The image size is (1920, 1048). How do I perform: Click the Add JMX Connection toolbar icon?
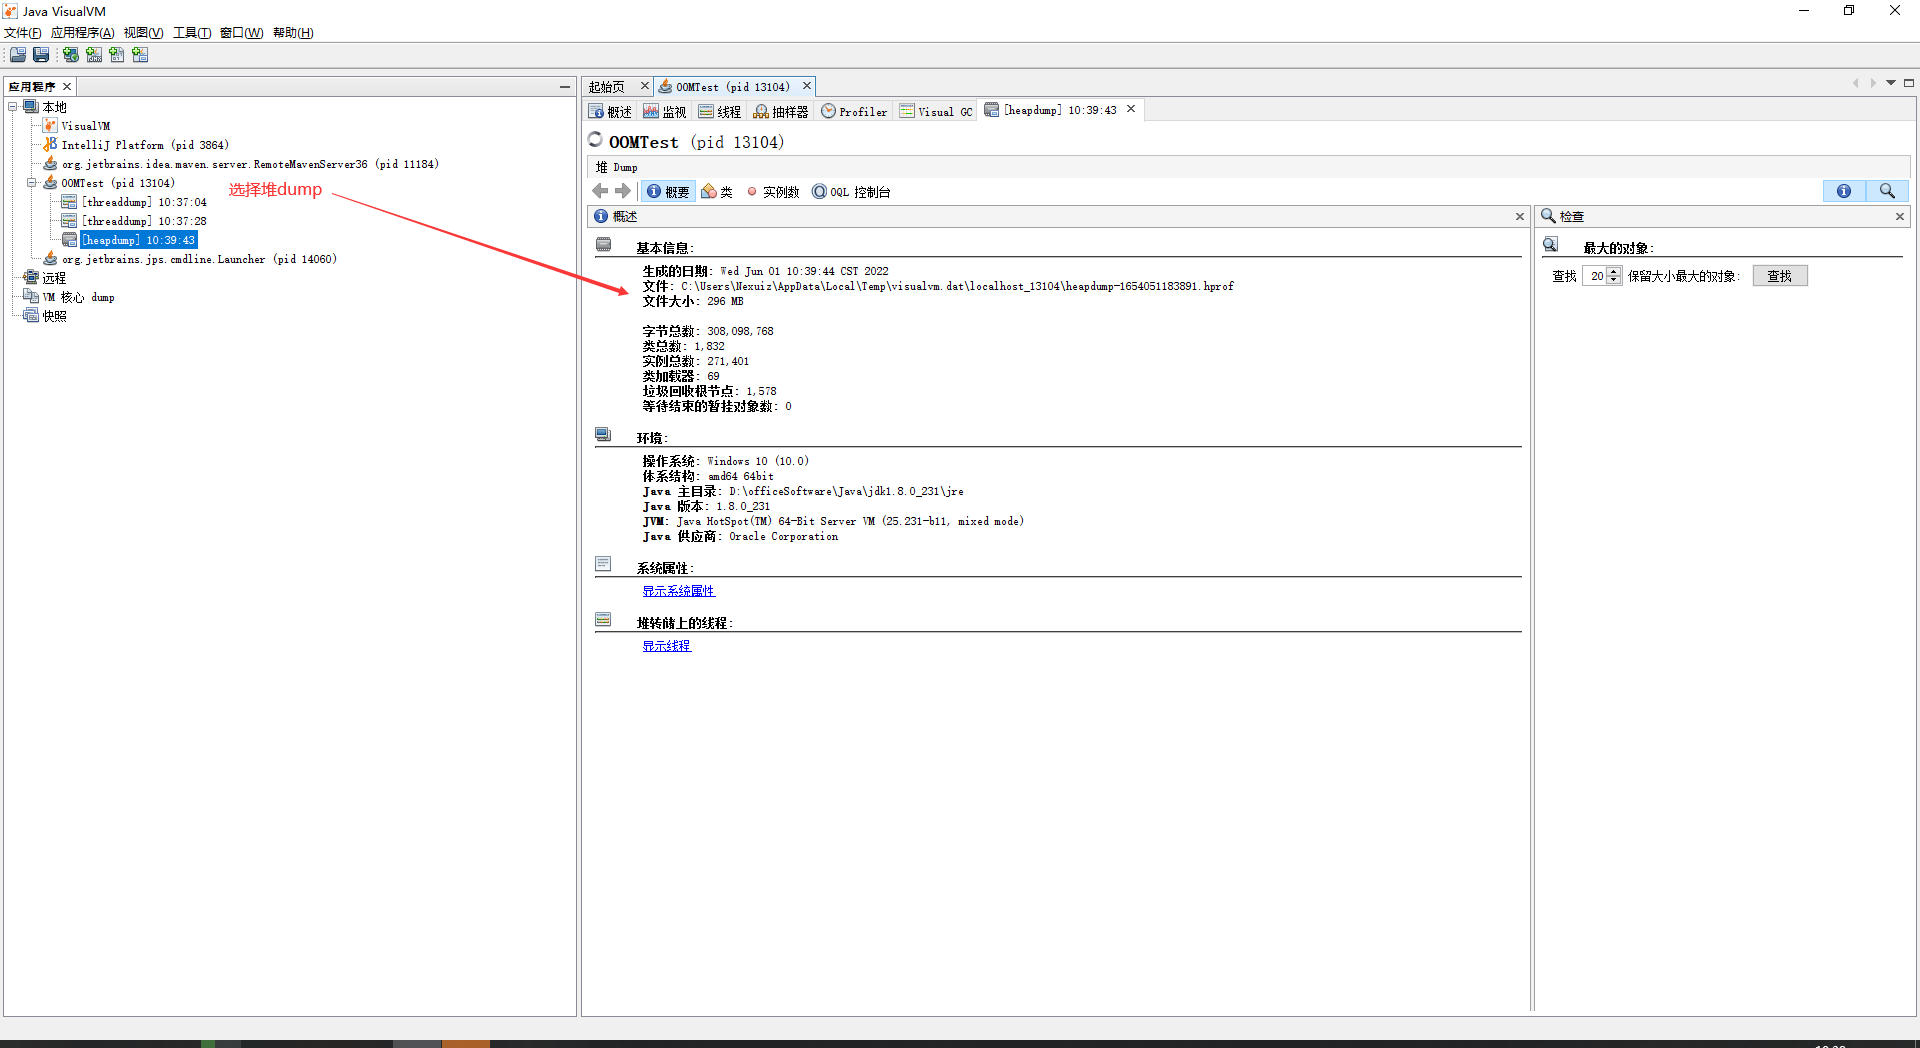tap(94, 55)
